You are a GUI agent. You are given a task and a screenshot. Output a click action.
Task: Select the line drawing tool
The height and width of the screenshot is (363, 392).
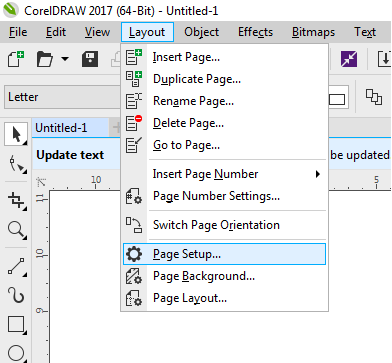point(17,267)
